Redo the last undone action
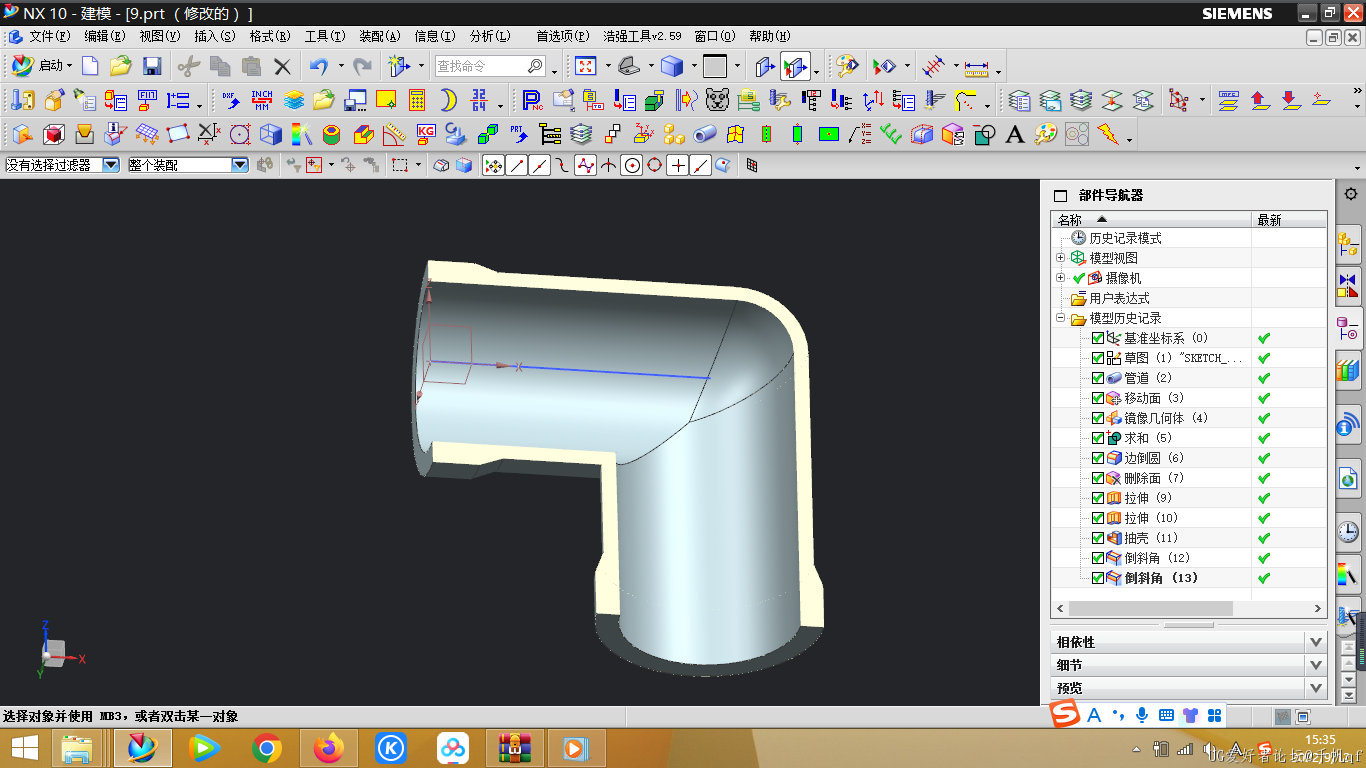1366x768 pixels. (362, 66)
